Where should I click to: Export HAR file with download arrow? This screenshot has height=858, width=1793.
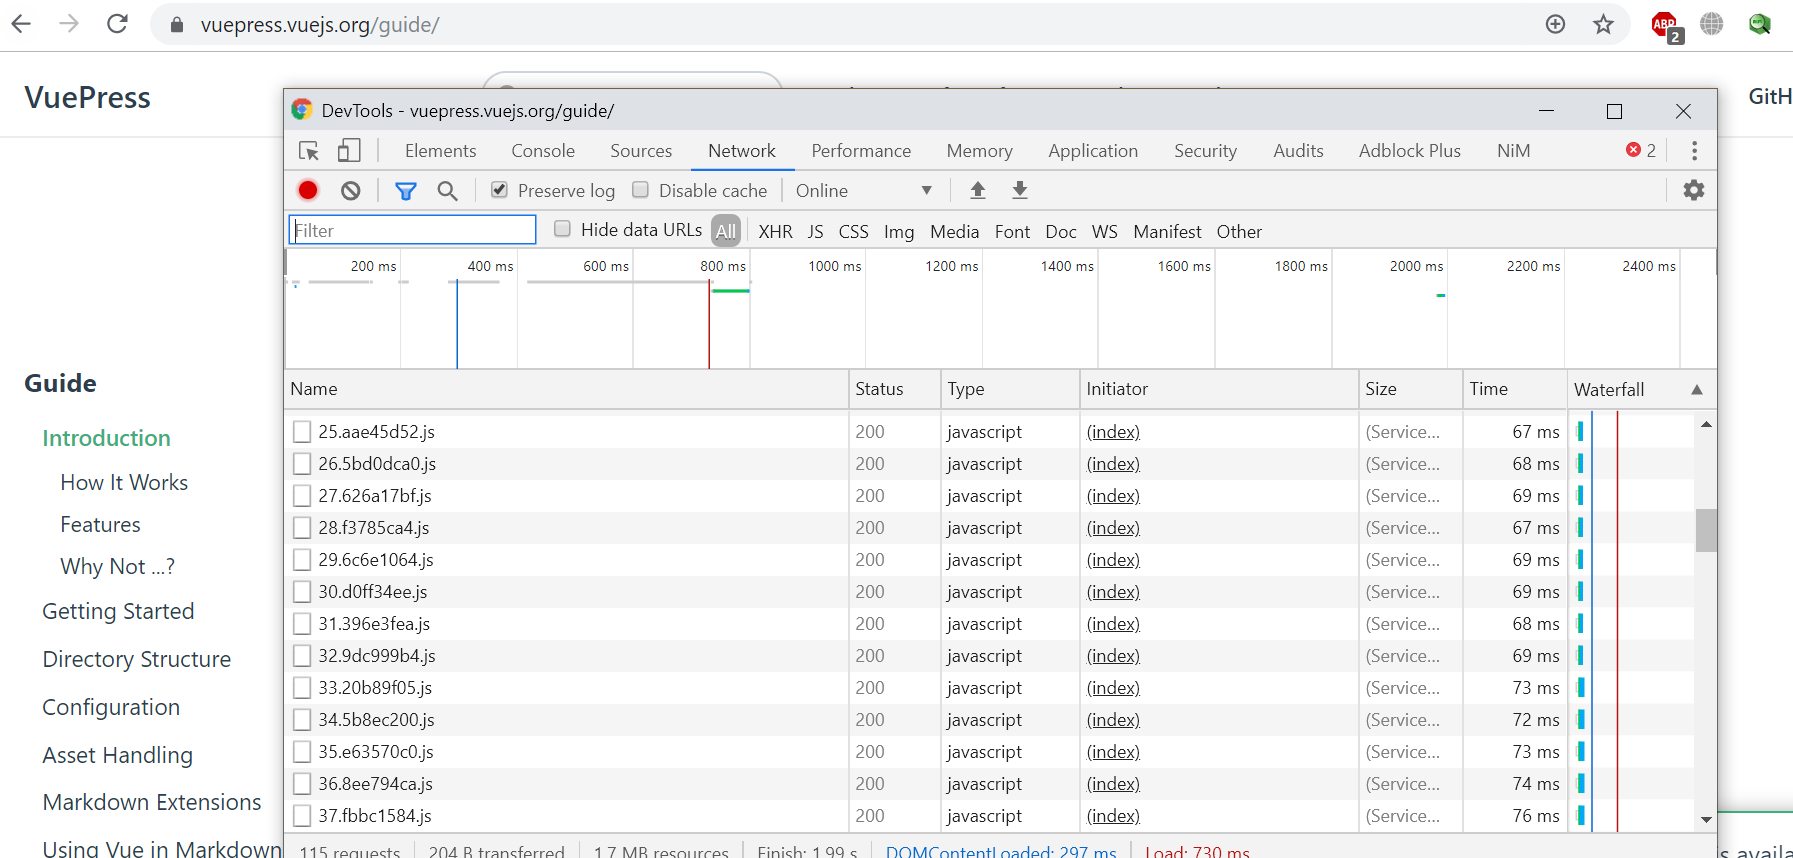point(1020,190)
